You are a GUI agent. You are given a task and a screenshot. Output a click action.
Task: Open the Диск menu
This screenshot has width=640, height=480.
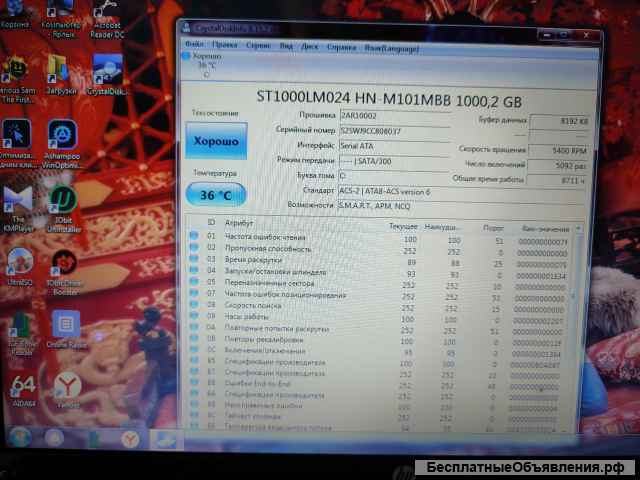click(310, 46)
